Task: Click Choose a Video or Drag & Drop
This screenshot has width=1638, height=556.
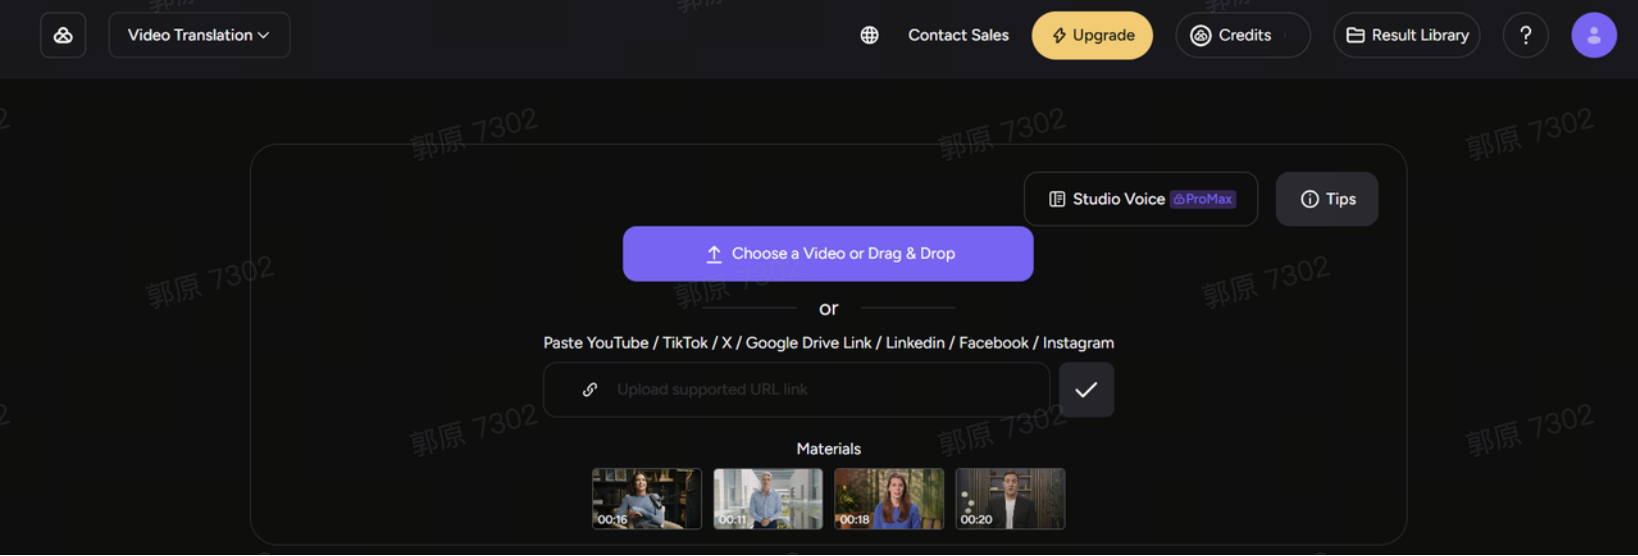Action: pos(828,254)
